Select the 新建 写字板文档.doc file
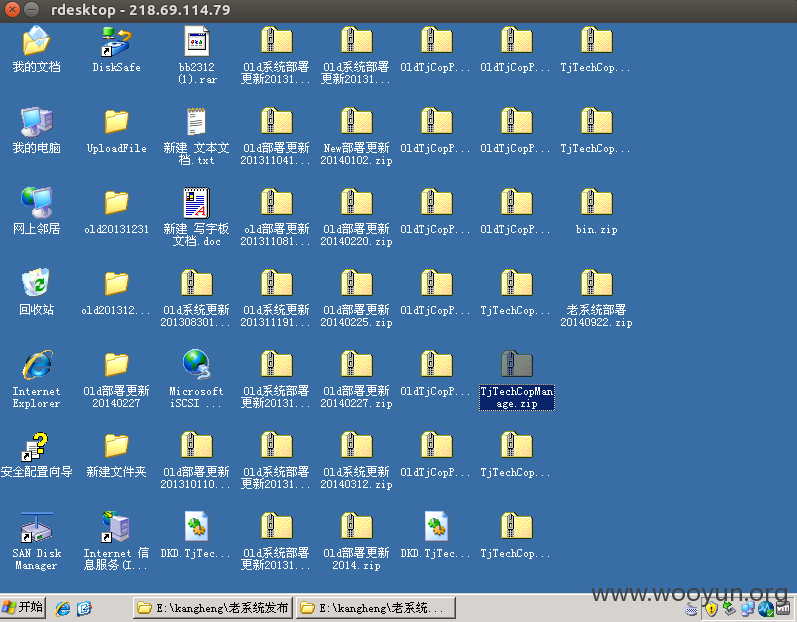 (197, 217)
